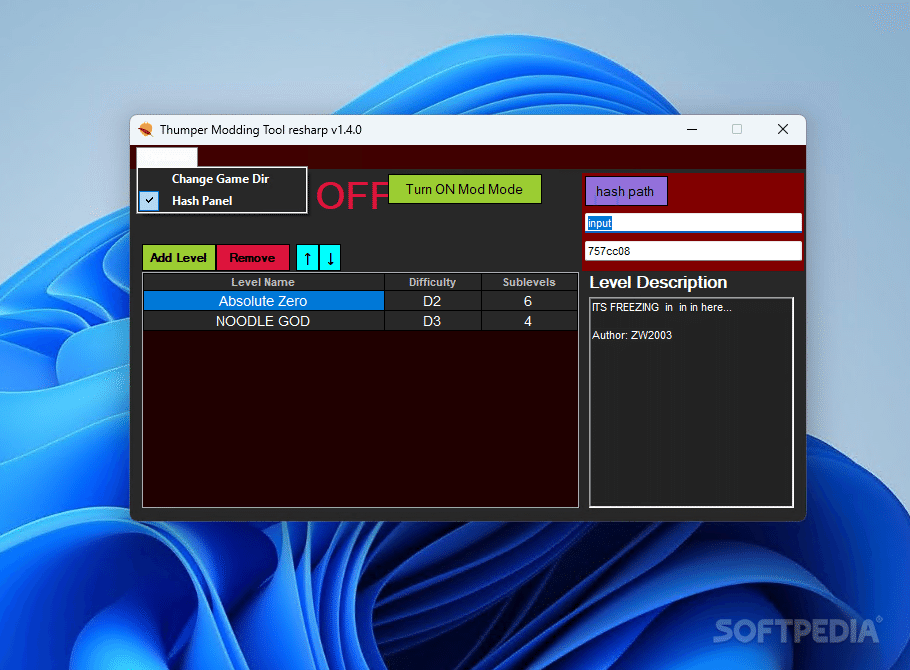910x670 pixels.
Task: Click the Difficulty column header
Action: click(432, 282)
